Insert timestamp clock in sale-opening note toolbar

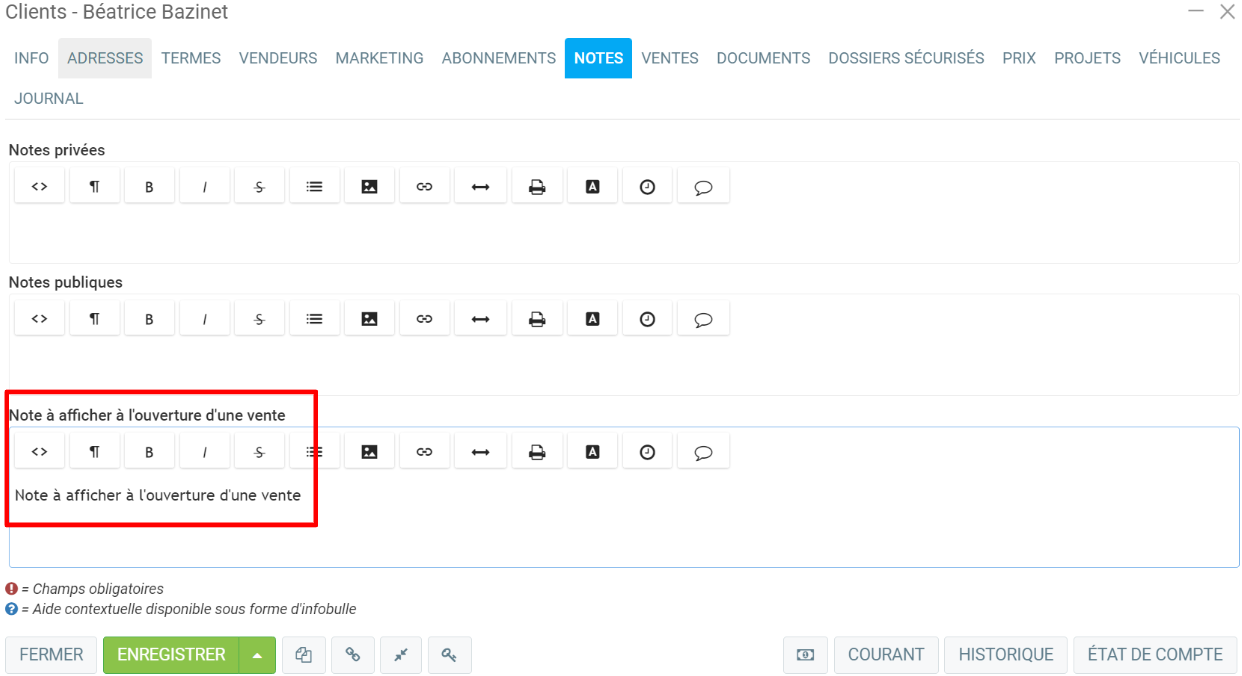647,452
